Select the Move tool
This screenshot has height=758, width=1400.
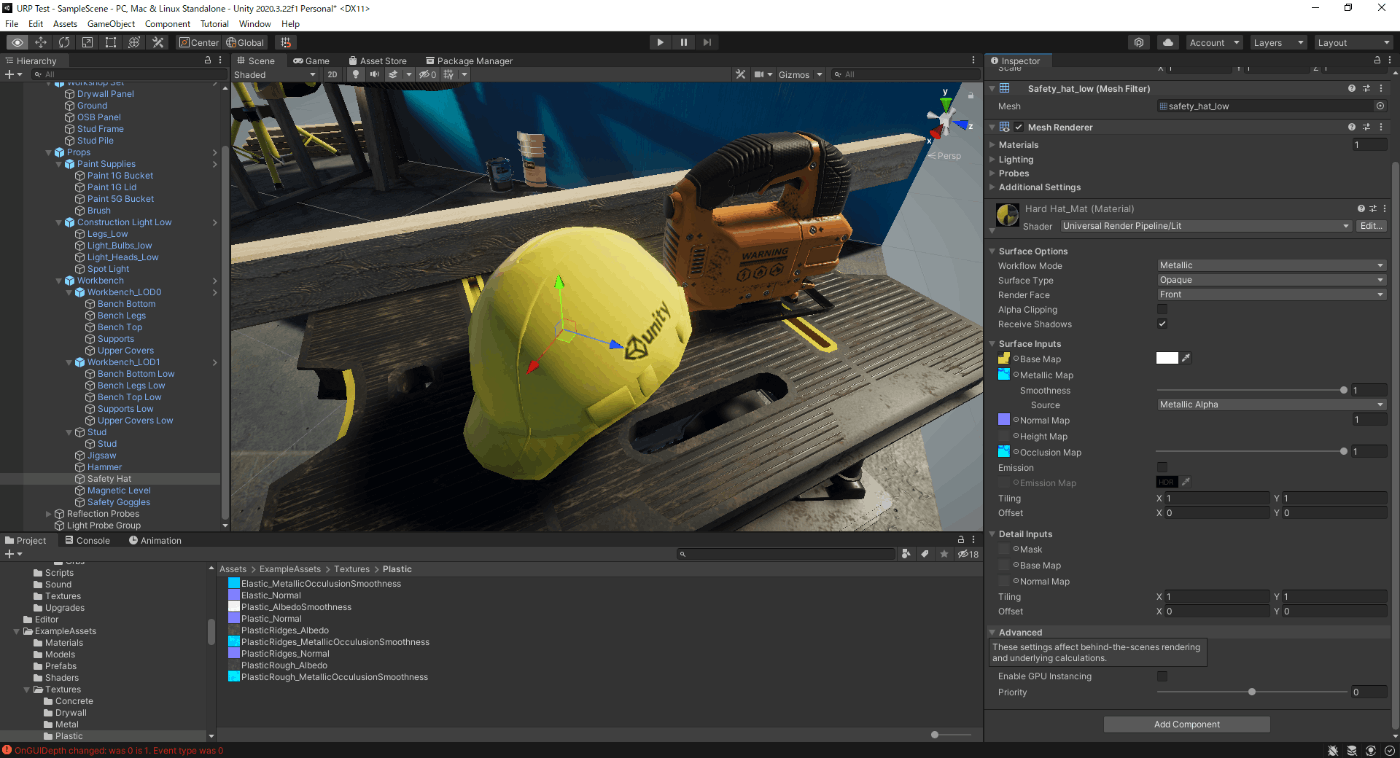tap(41, 42)
